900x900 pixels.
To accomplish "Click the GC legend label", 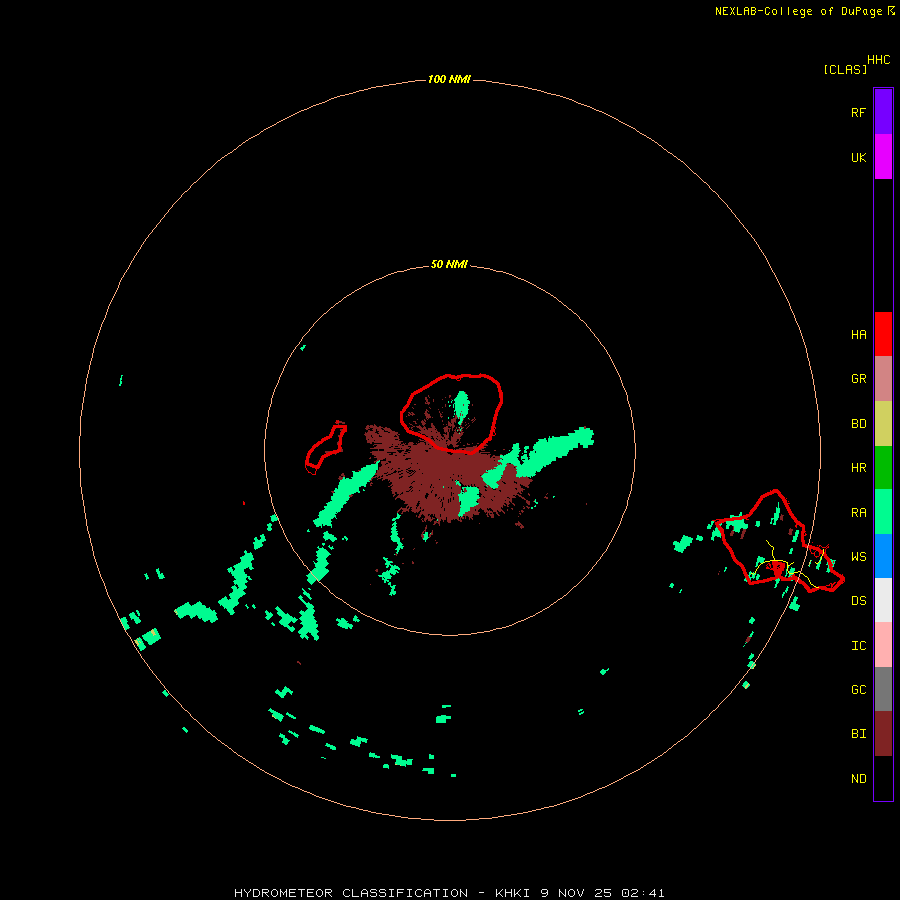I will pos(858,690).
